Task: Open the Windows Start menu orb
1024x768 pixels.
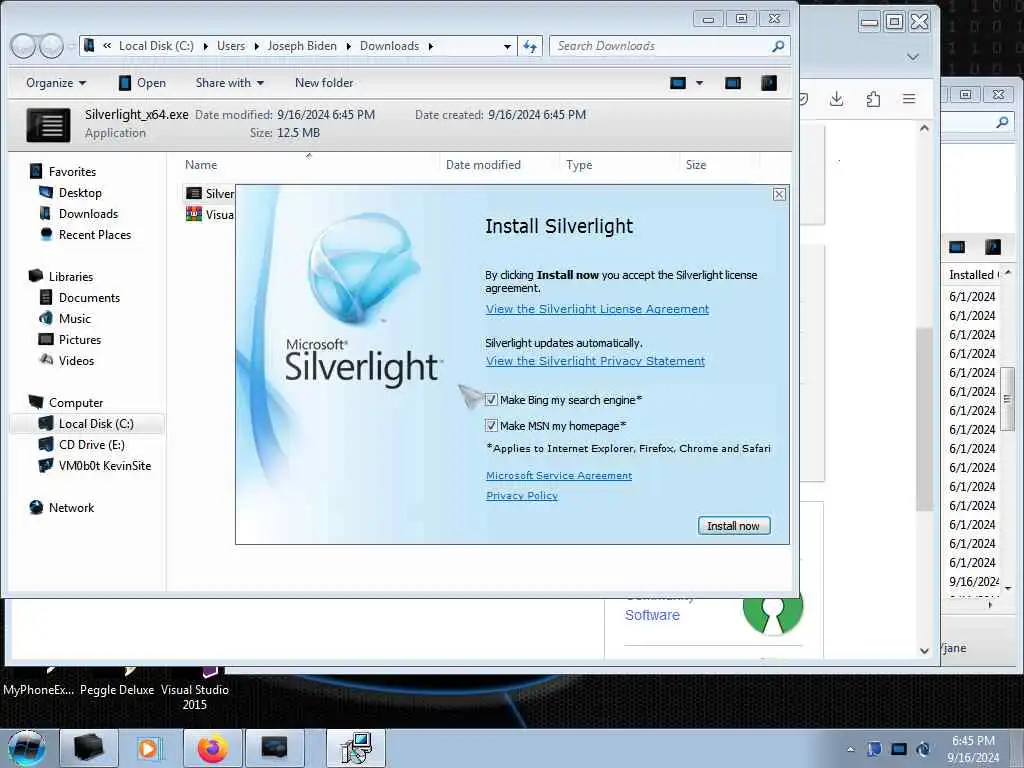Action: [26, 748]
